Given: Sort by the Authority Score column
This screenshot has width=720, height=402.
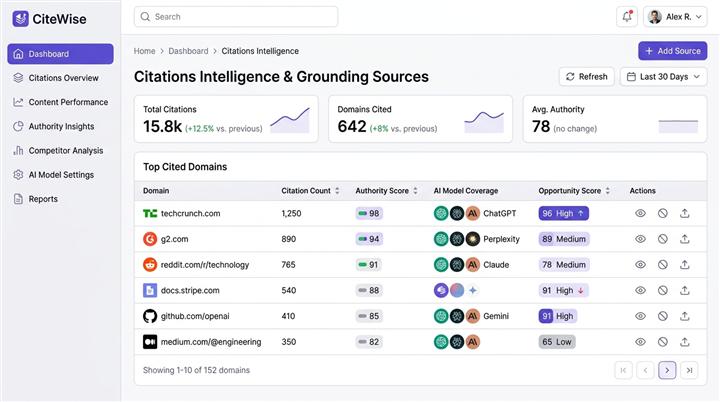Looking at the screenshot, I should 415,191.
